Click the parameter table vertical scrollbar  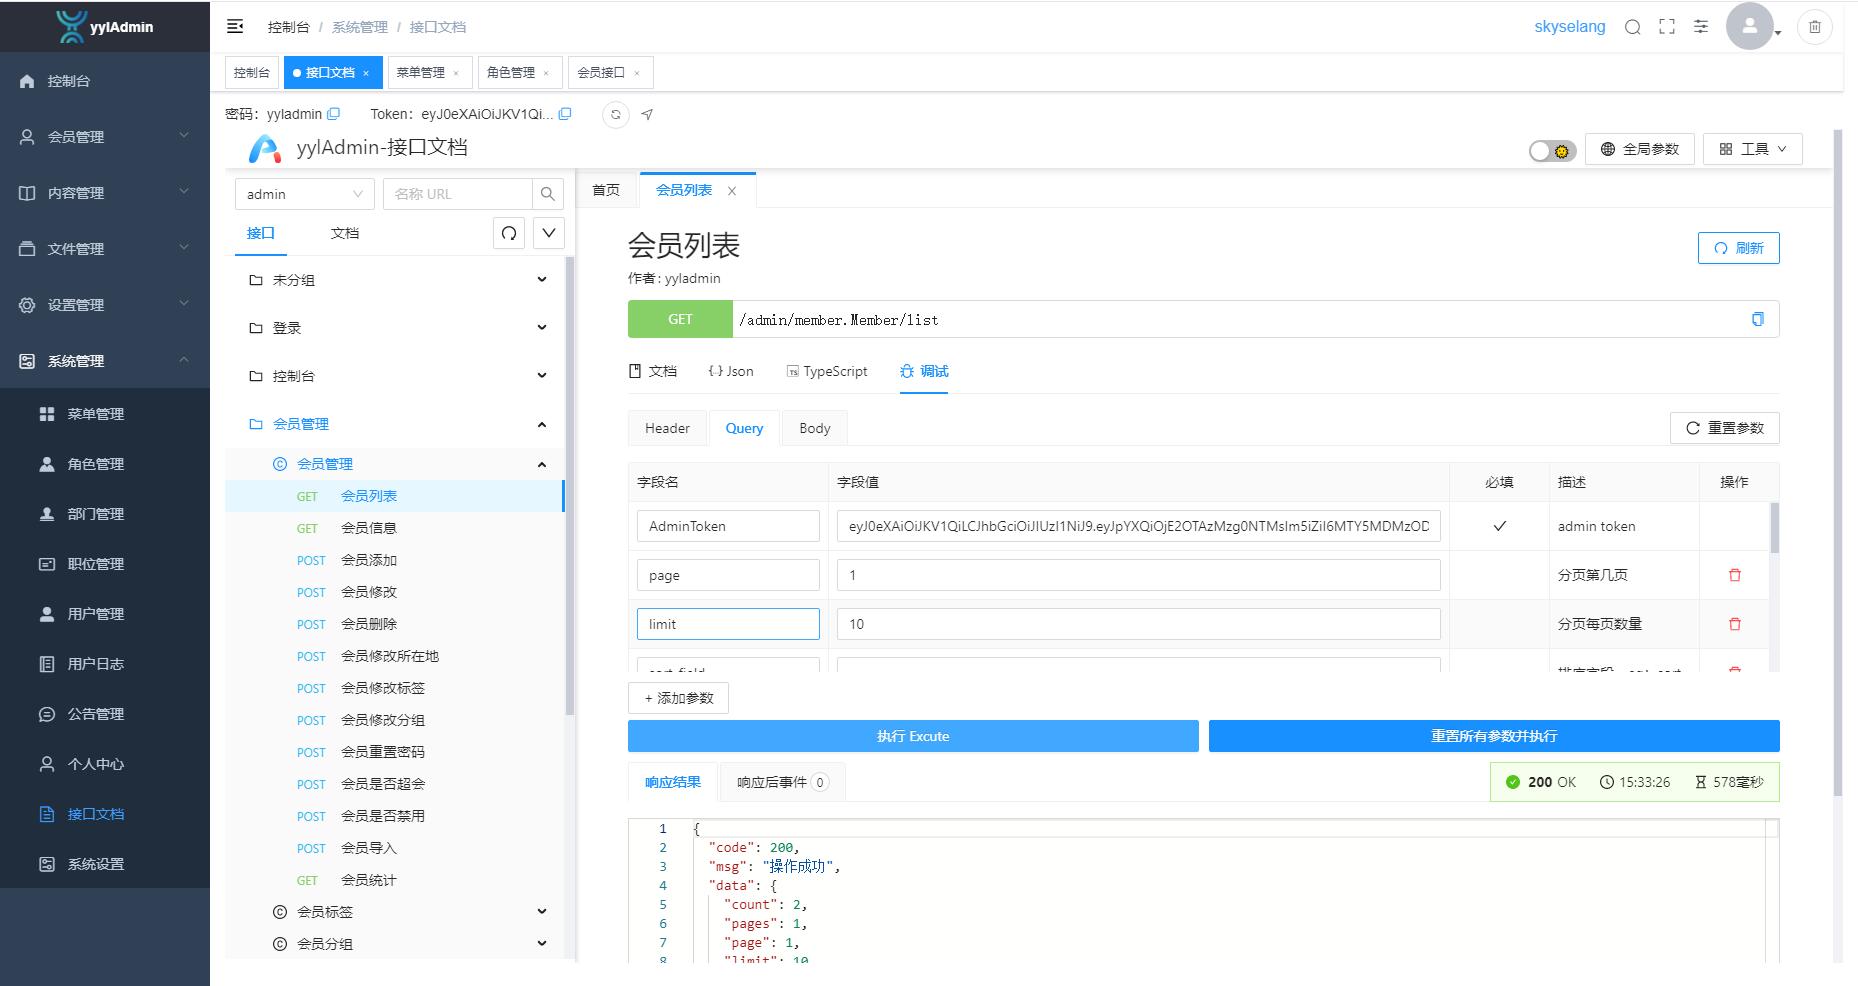1774,530
